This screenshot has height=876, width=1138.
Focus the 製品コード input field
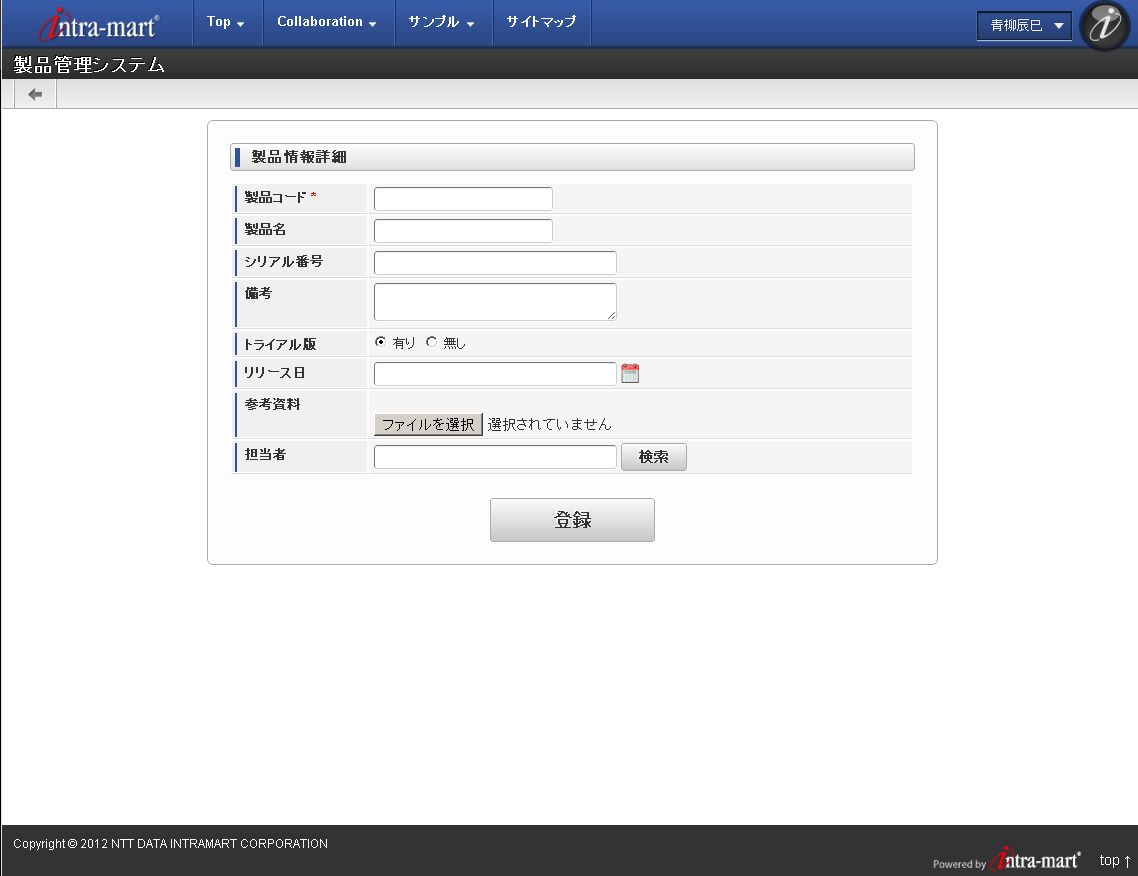click(463, 199)
